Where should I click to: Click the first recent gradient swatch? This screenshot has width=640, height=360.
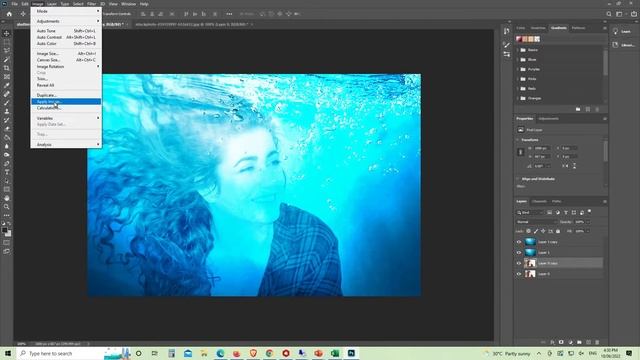coord(519,39)
